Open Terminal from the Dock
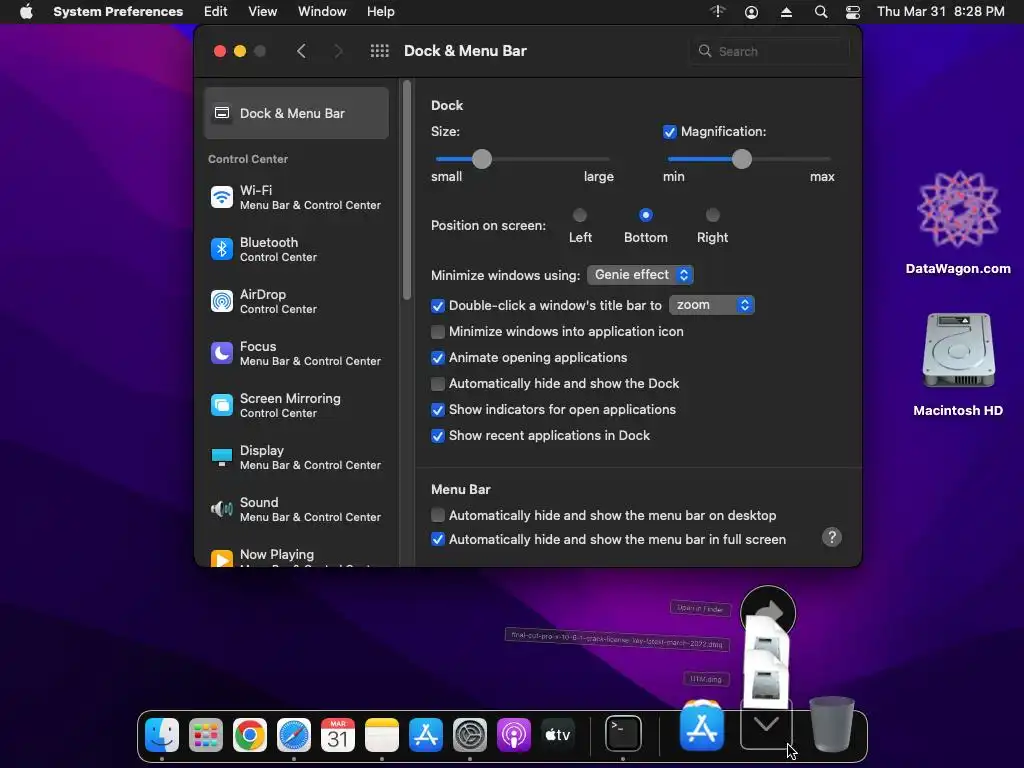Screen dimensions: 1024x768 [x=623, y=734]
